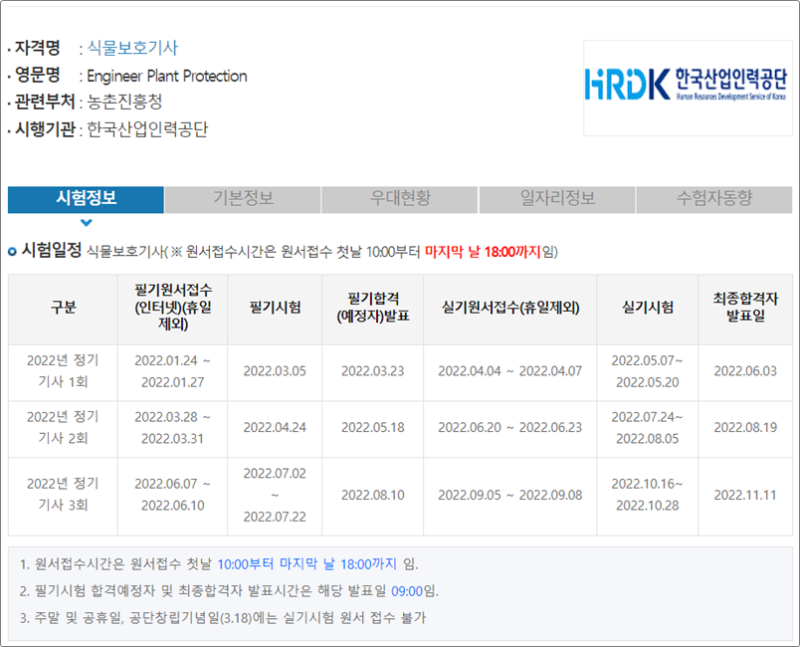Click the 2022년 정기 기사 3회 row label
This screenshot has height=647, width=800.
pyautogui.click(x=63, y=494)
